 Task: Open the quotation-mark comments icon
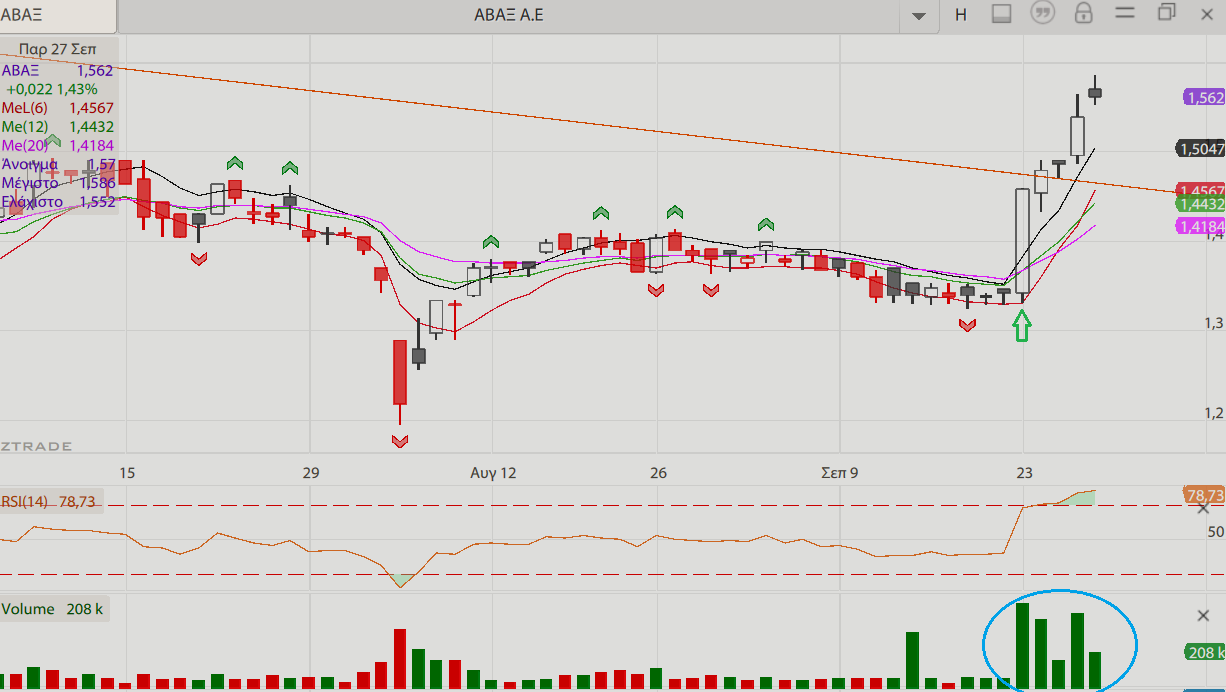[x=1043, y=14]
